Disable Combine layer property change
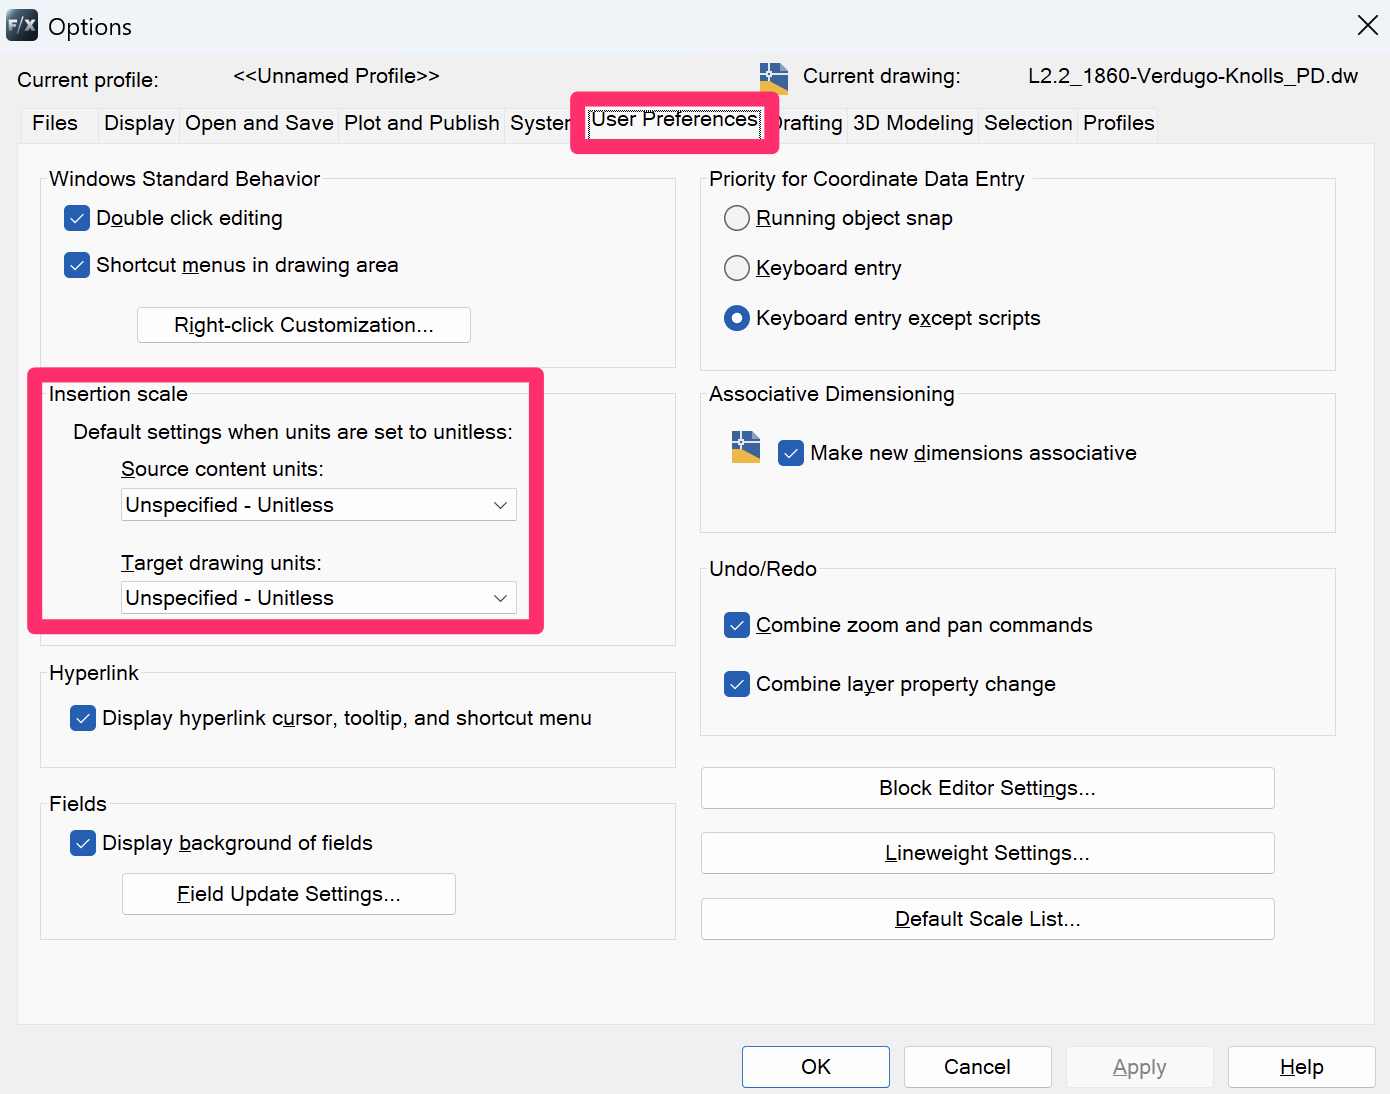 coord(736,684)
